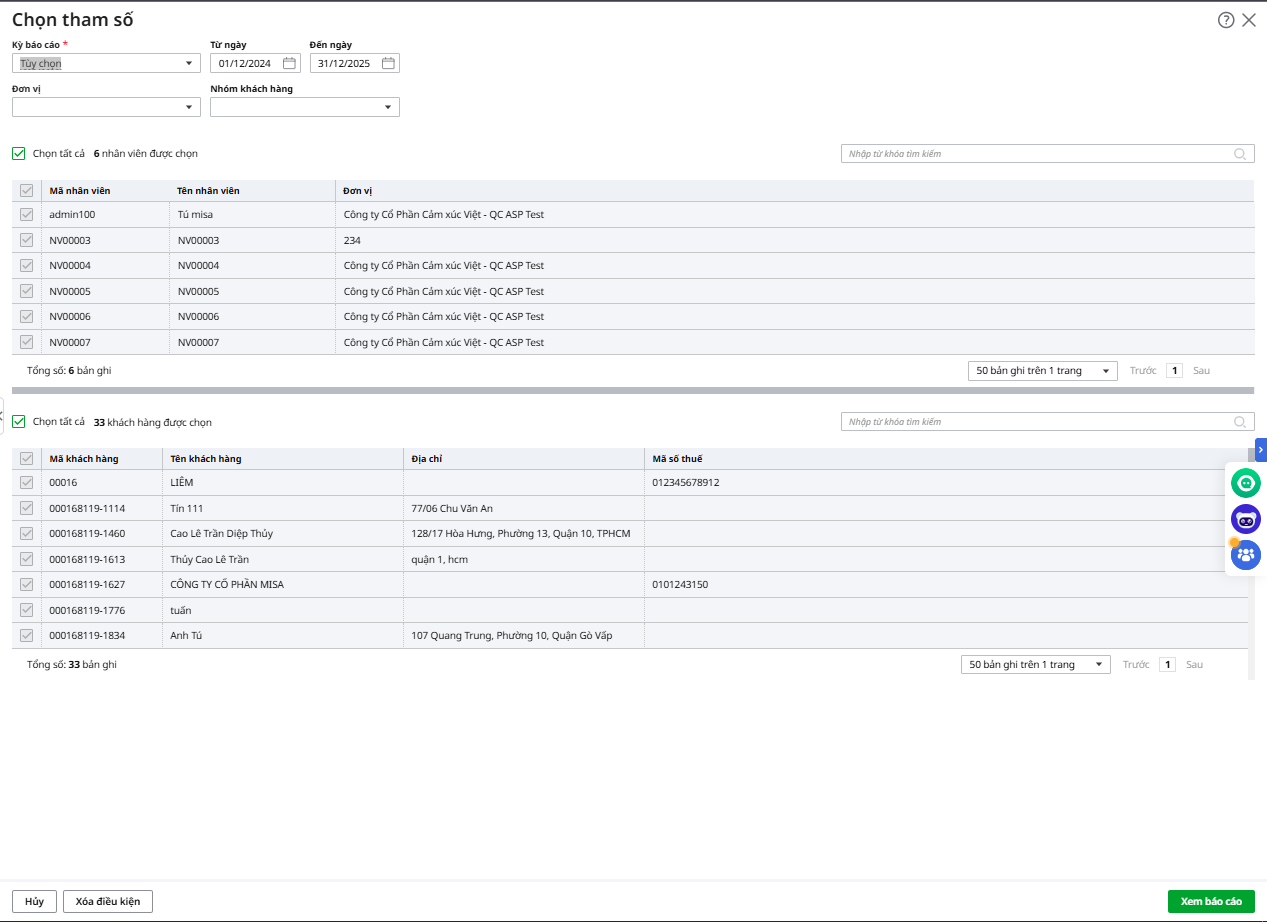Open the green chatbot assistant icon

(1246, 484)
